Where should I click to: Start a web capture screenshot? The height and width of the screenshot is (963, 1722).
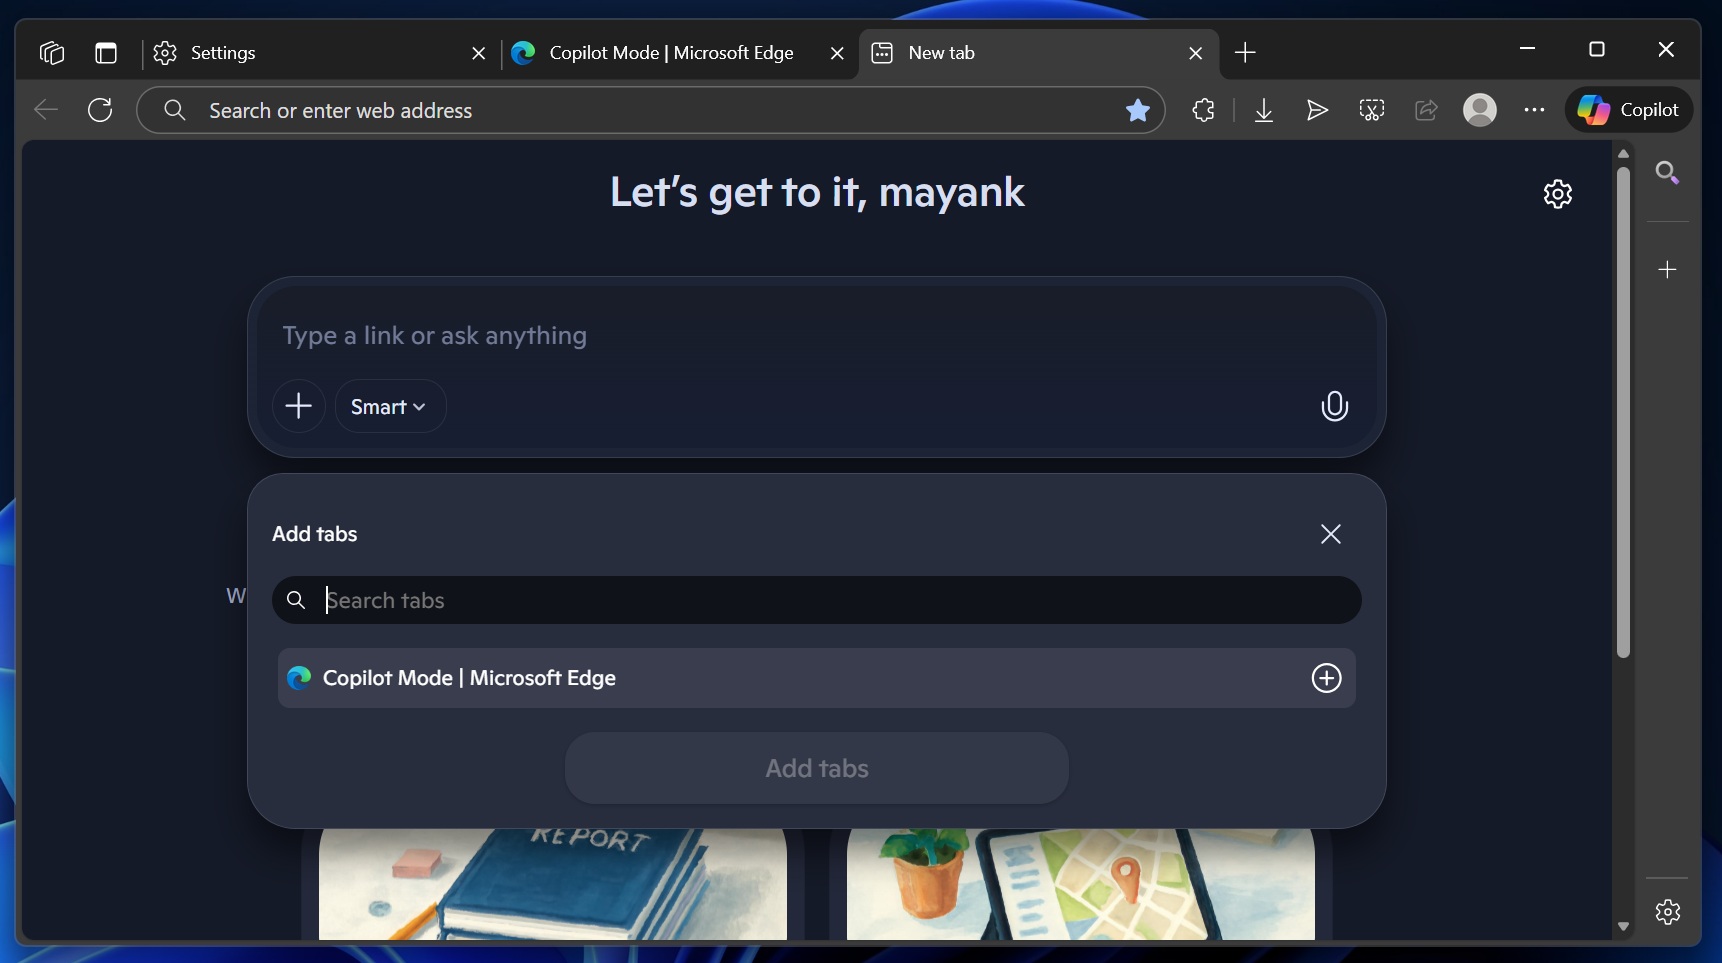point(1371,110)
